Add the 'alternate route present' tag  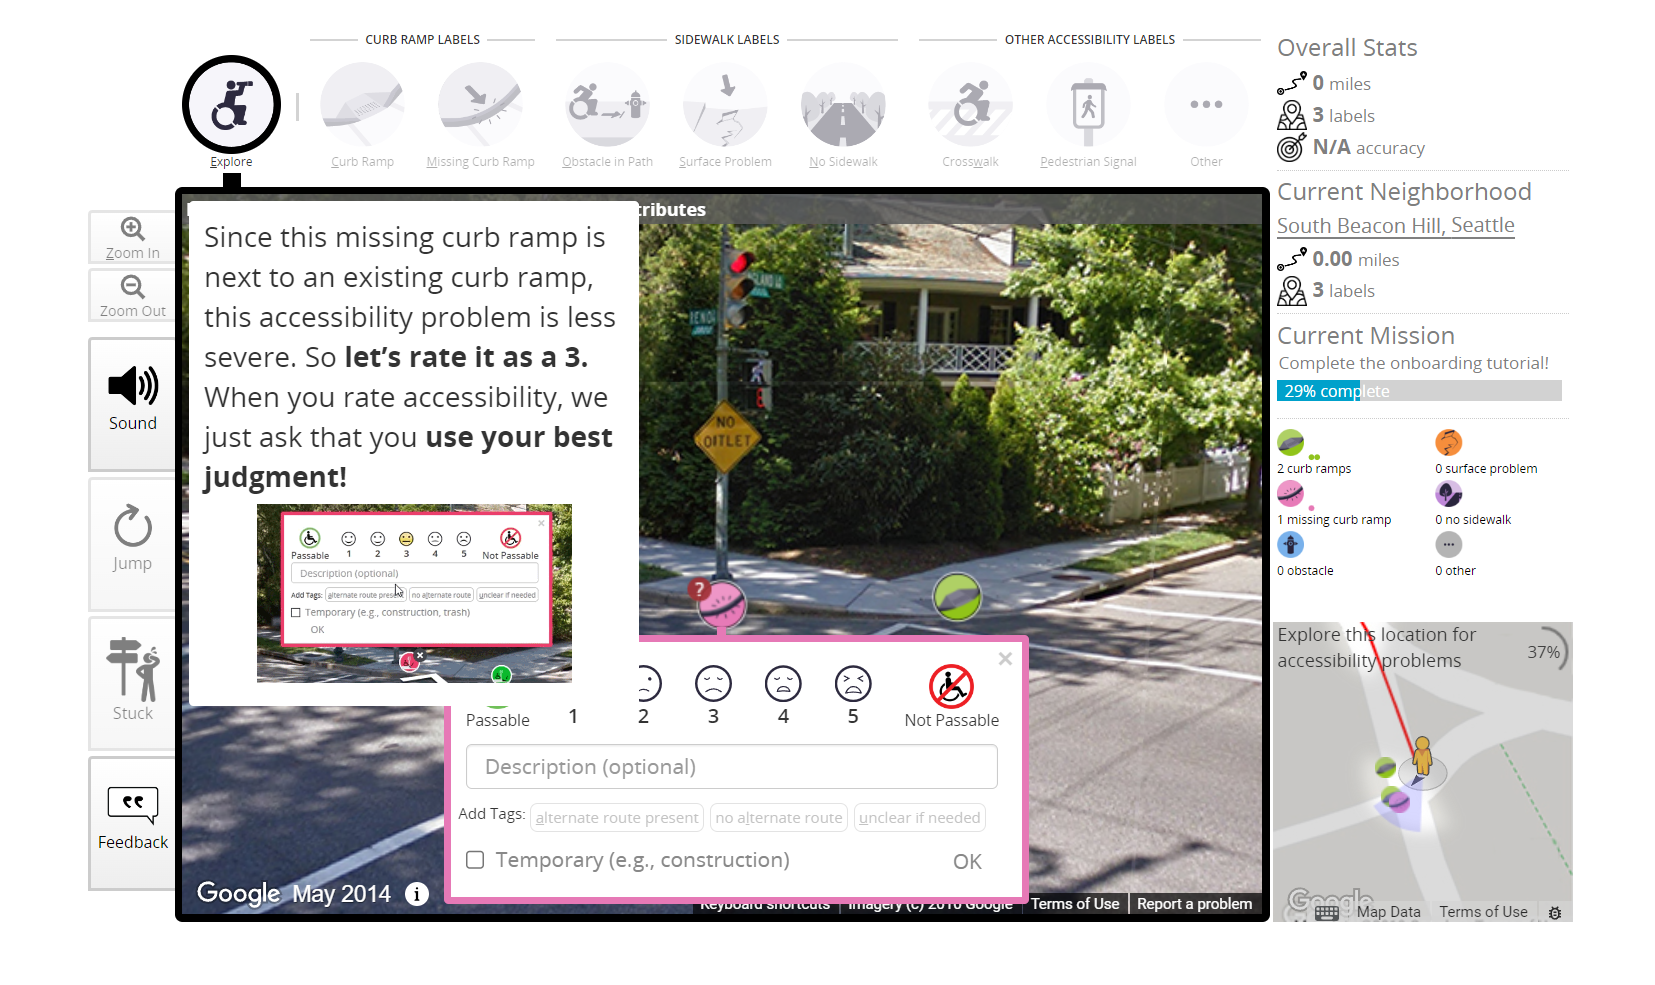pyautogui.click(x=616, y=817)
